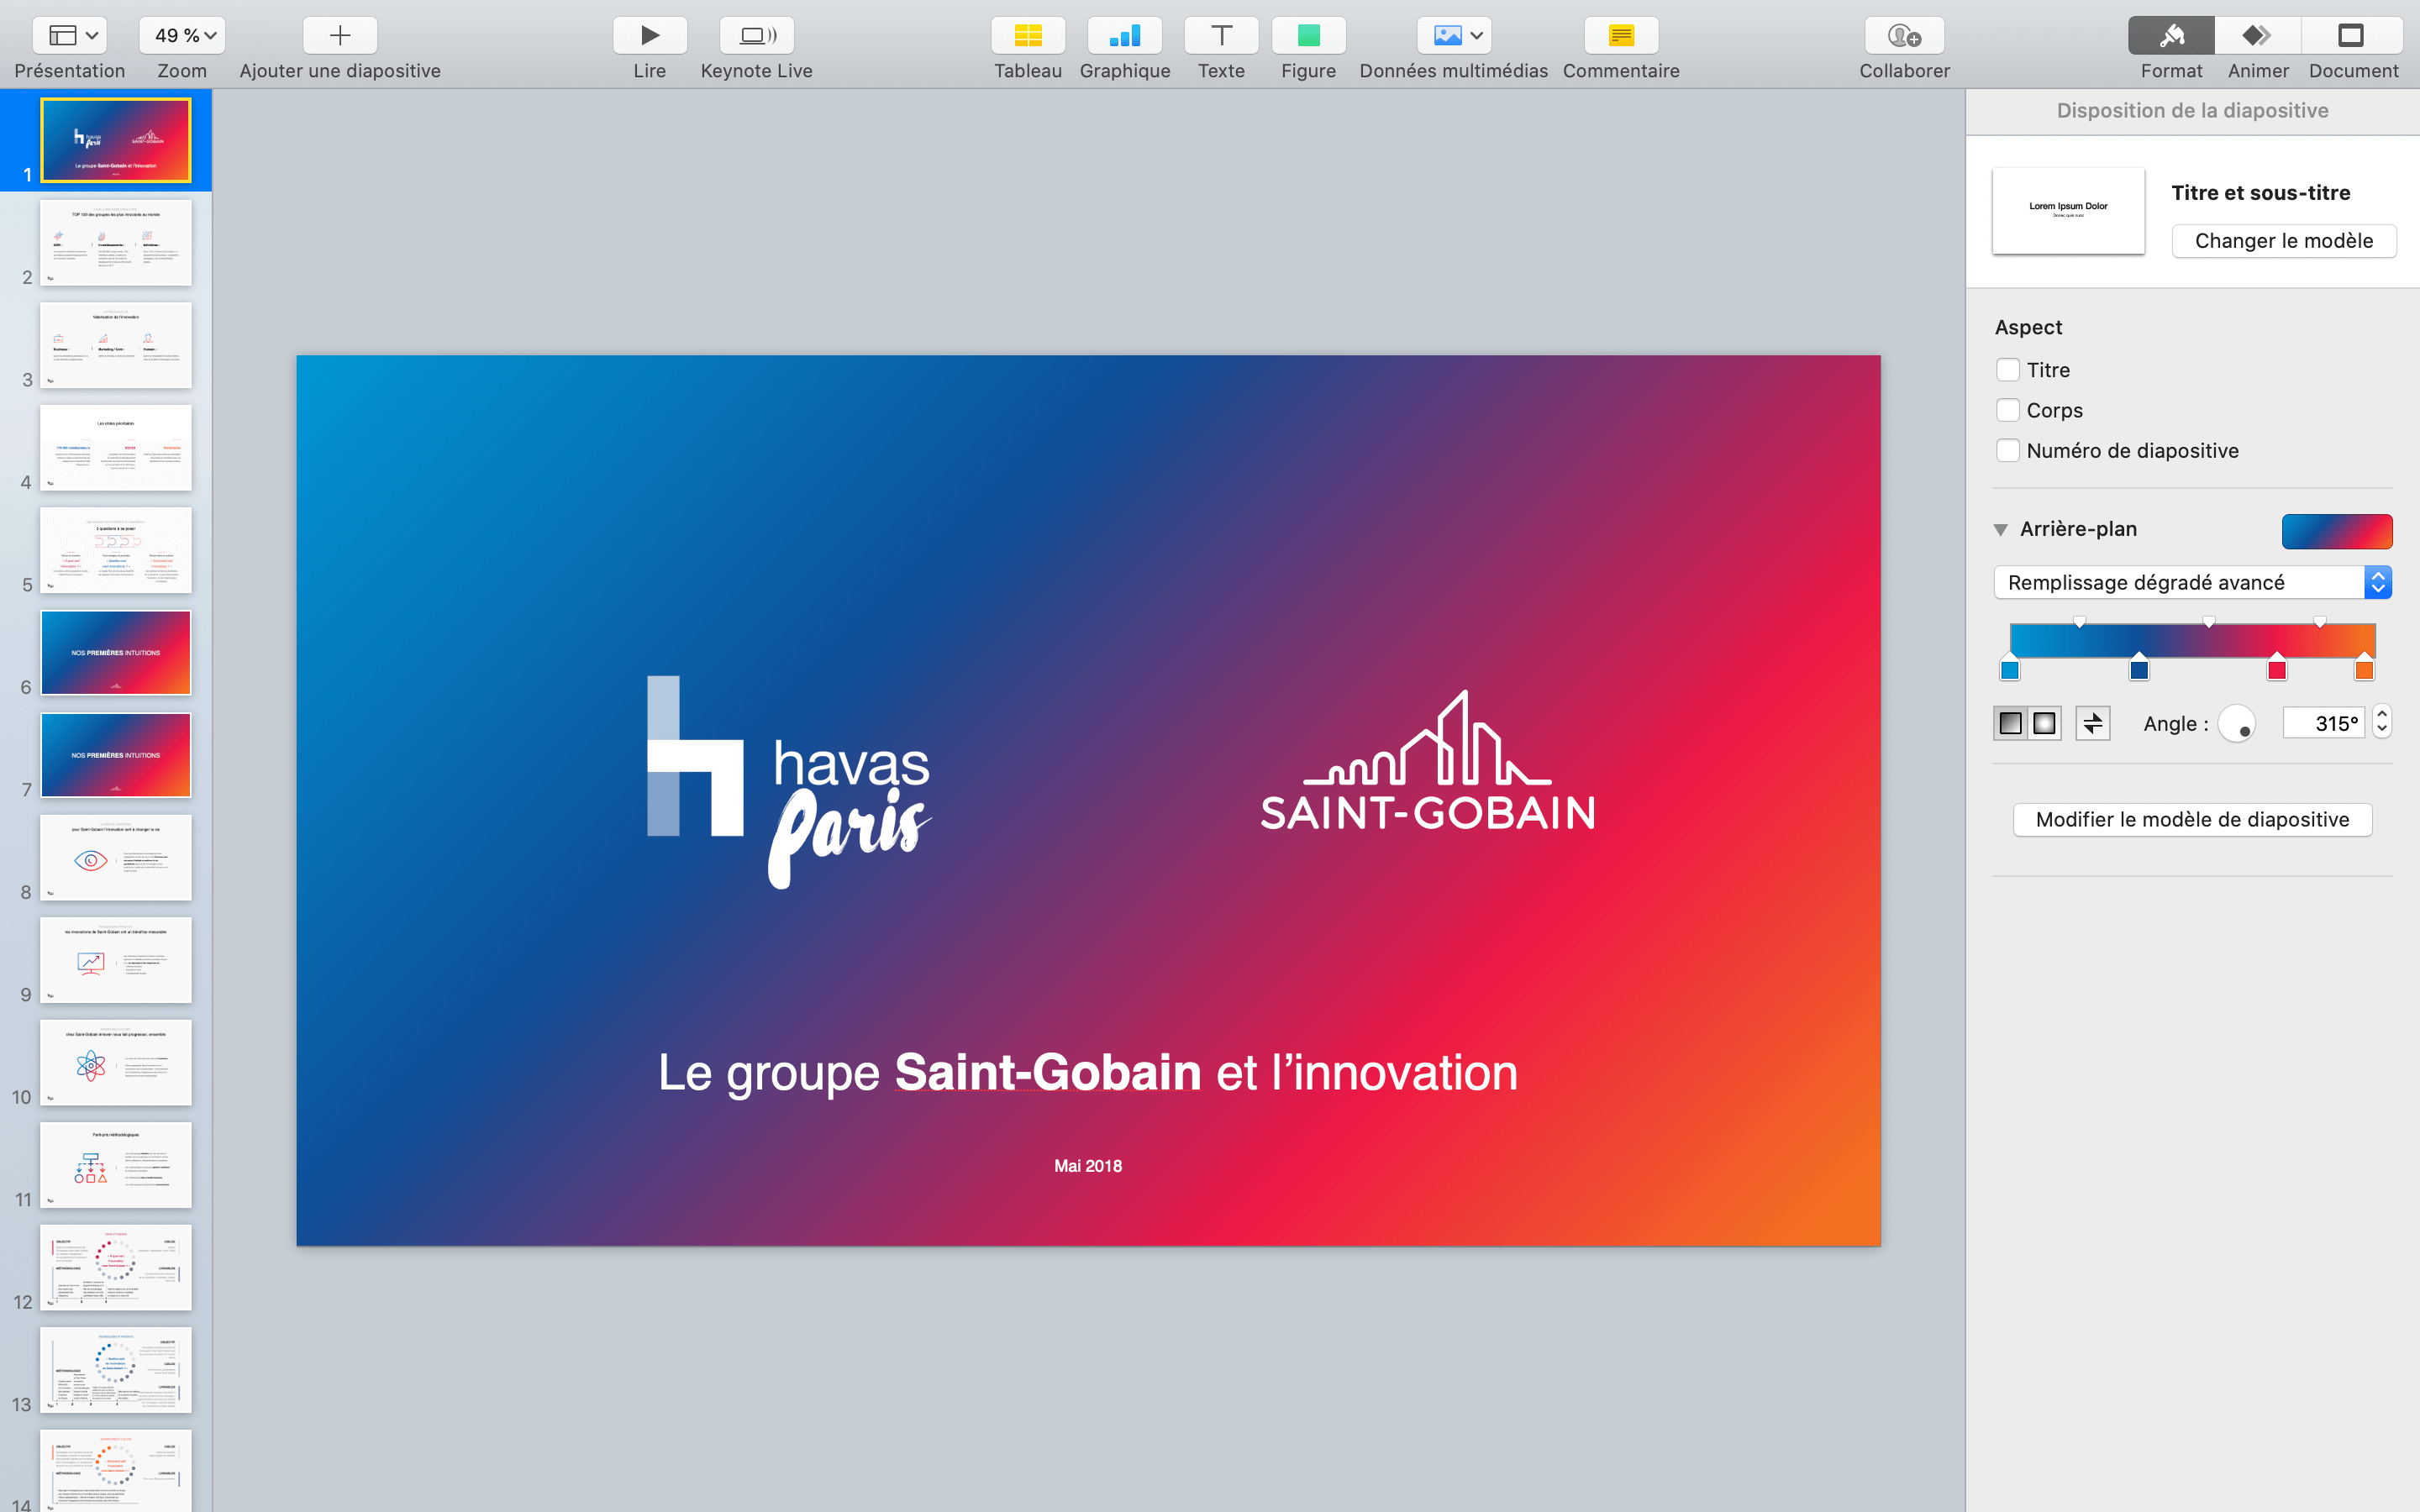Insert a table with Tableau icon
The width and height of the screenshot is (2420, 1512).
pos(1027,36)
